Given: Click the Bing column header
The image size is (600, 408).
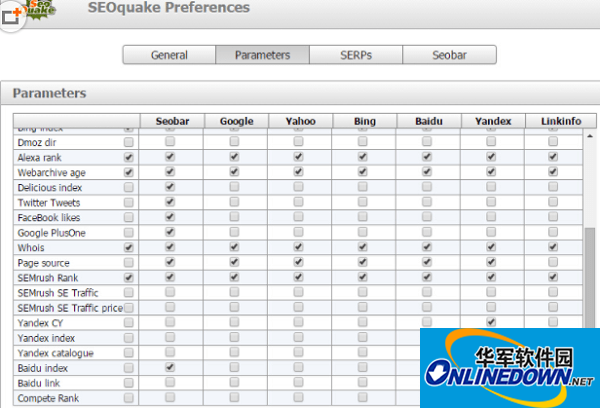Looking at the screenshot, I should tap(365, 121).
